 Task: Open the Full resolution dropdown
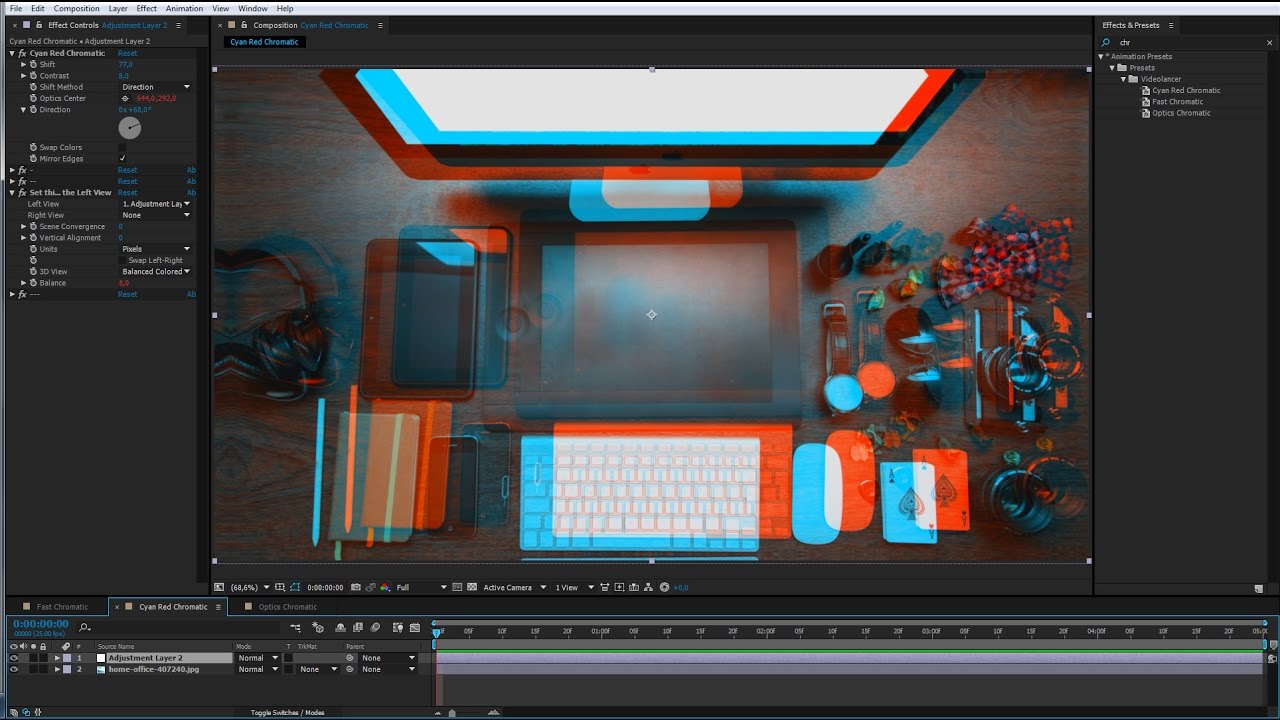(x=422, y=587)
